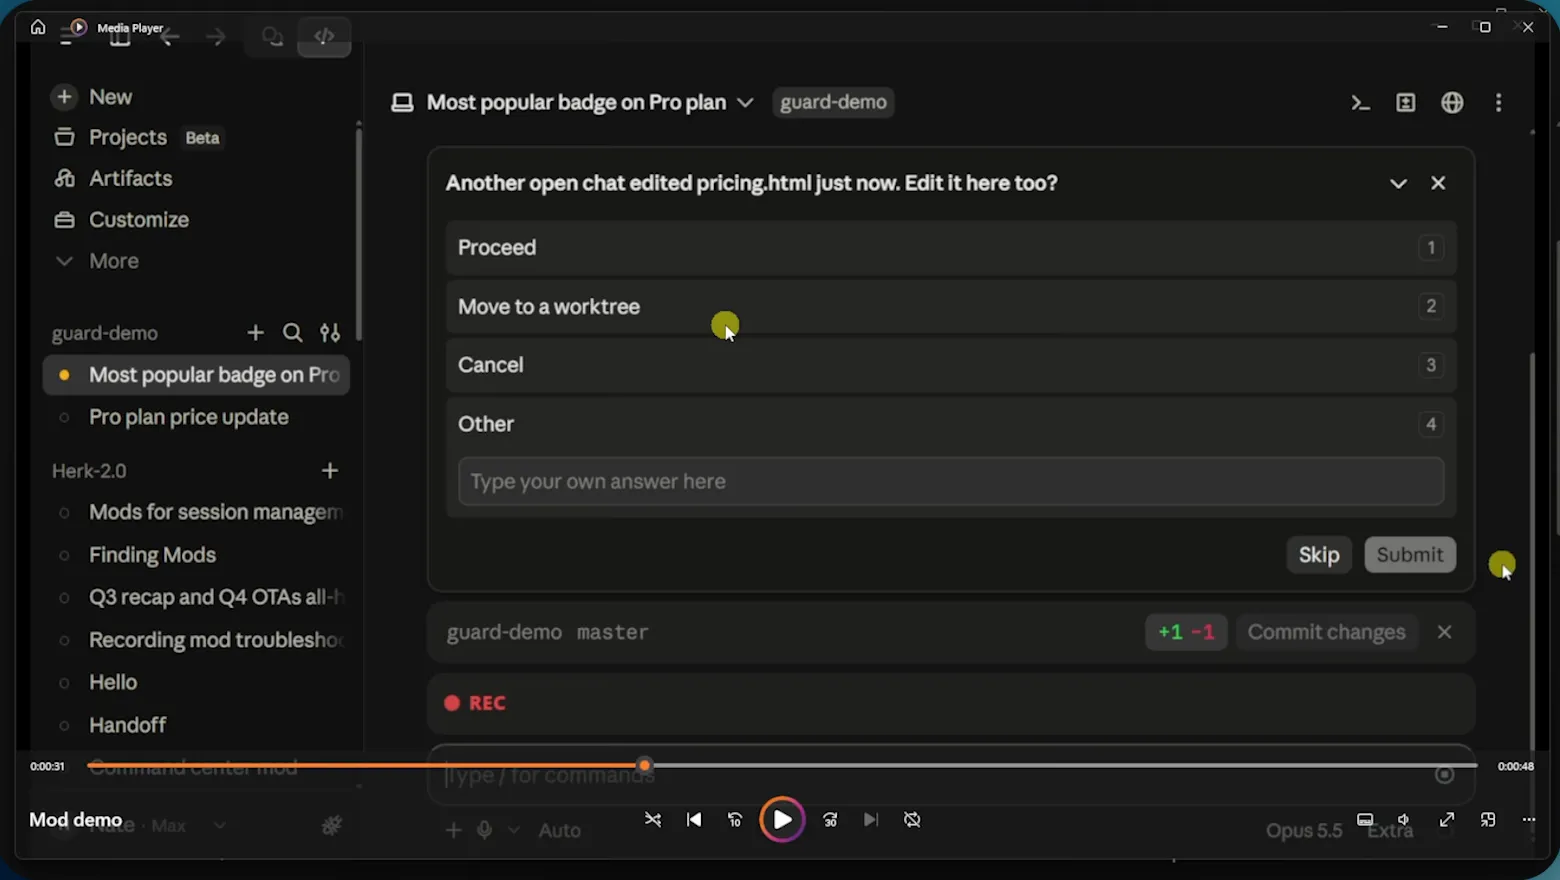Image resolution: width=1560 pixels, height=880 pixels.
Task: Switch to the code mode icon
Action: [x=324, y=37]
